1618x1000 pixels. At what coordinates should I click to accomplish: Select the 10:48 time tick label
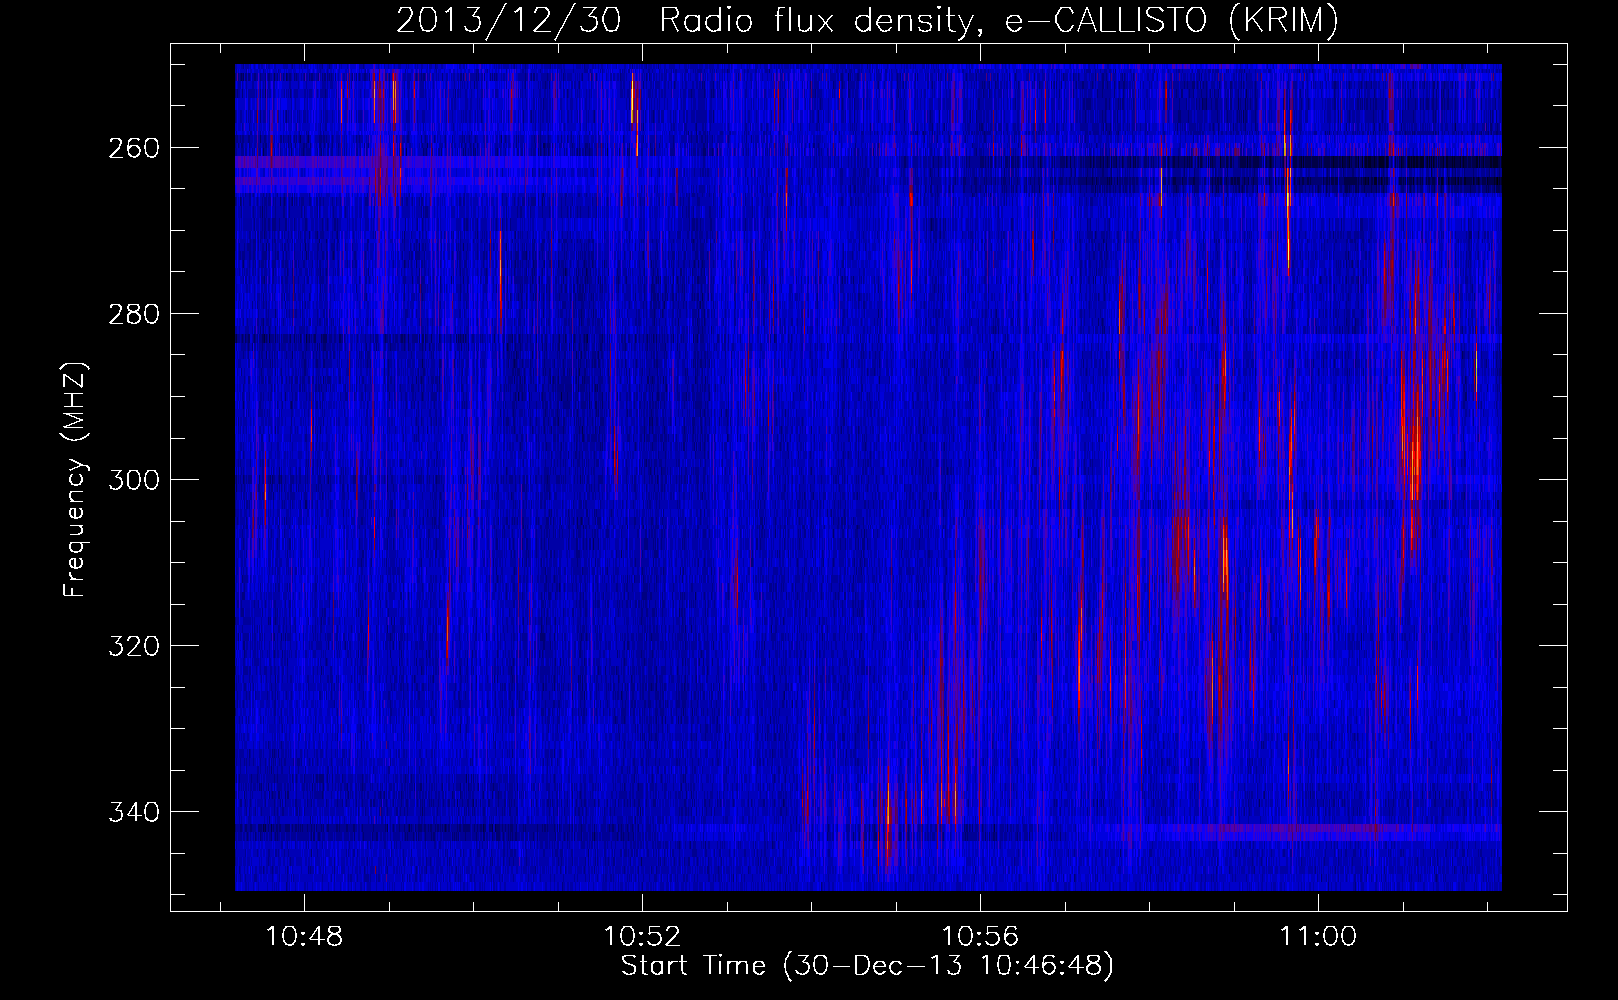[x=304, y=937]
